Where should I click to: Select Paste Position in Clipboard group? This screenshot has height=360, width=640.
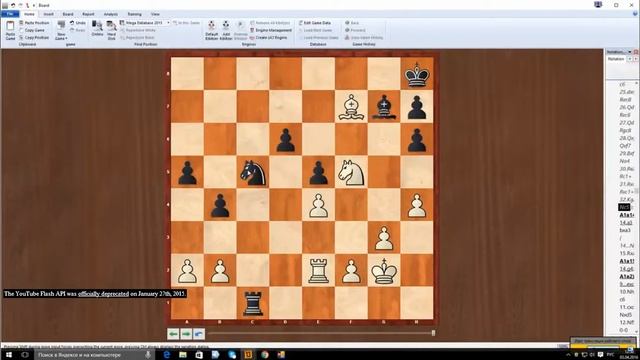point(34,23)
